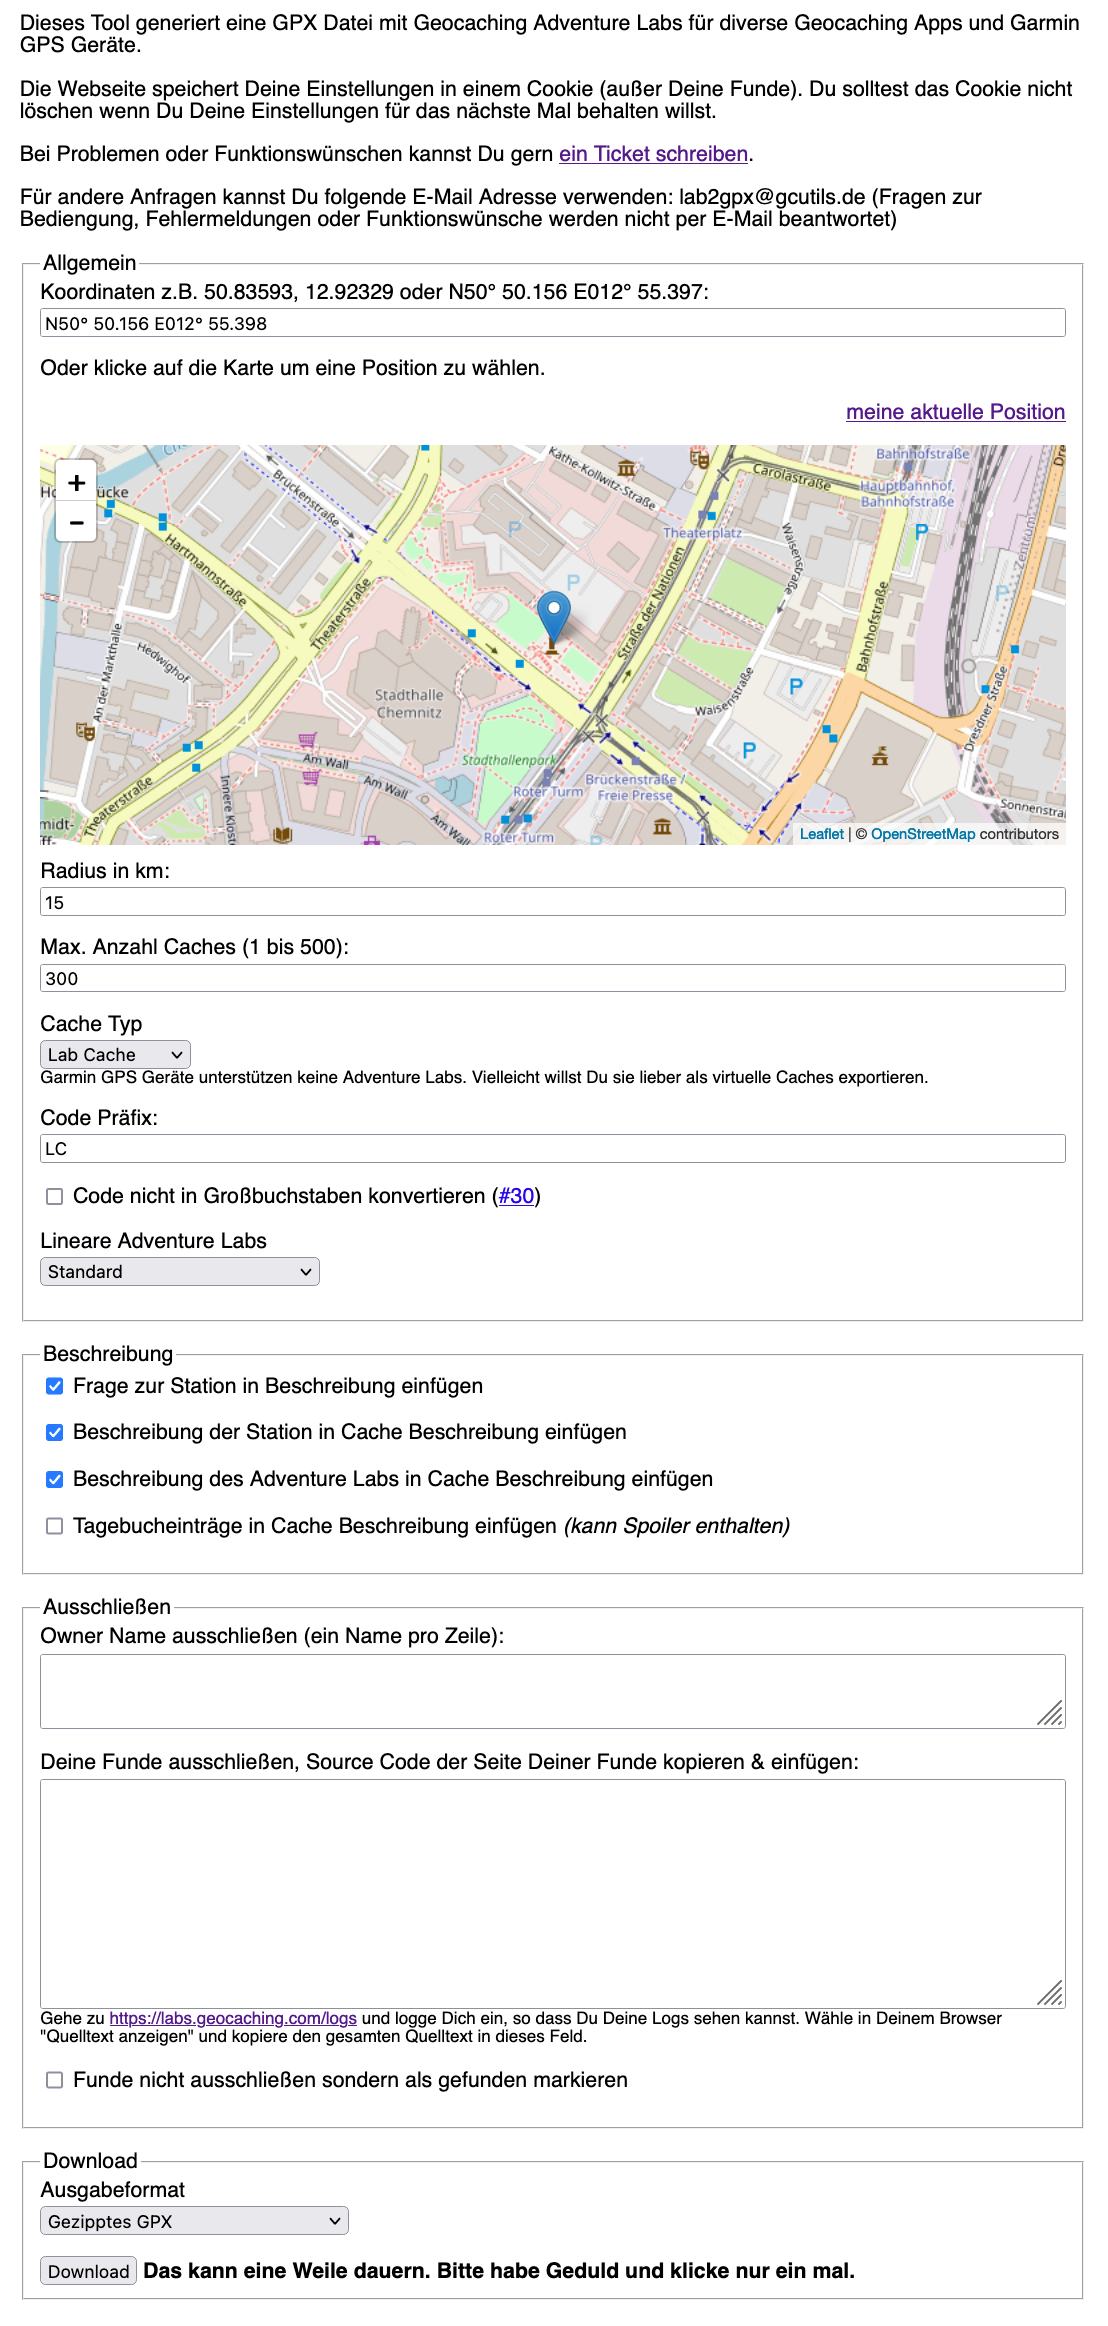The height and width of the screenshot is (2326, 1108).
Task: Click the Owner Name text area resize handle
Action: pyautogui.click(x=1051, y=1714)
